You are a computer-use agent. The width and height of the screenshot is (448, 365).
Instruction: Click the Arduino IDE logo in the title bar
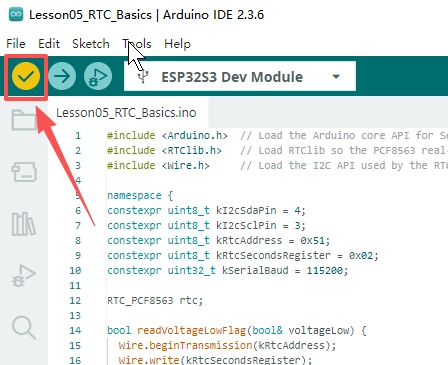tap(16, 15)
